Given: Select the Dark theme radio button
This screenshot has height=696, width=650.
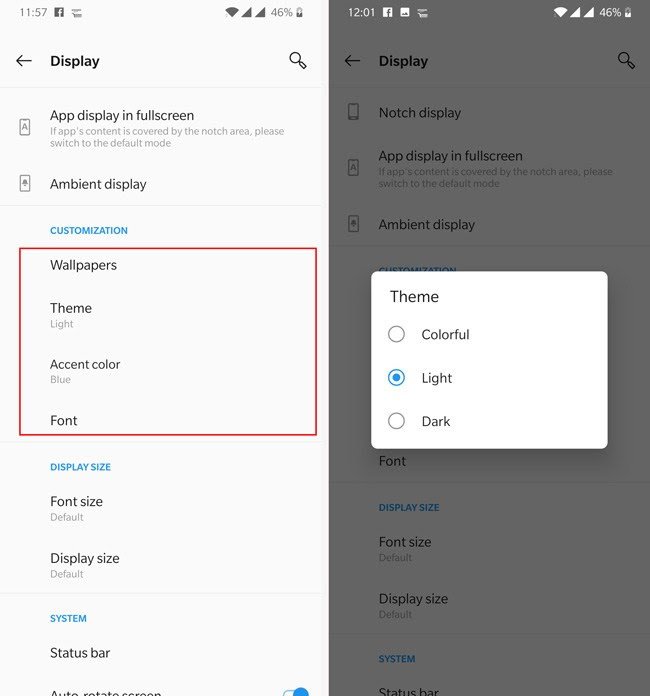Looking at the screenshot, I should (x=396, y=421).
